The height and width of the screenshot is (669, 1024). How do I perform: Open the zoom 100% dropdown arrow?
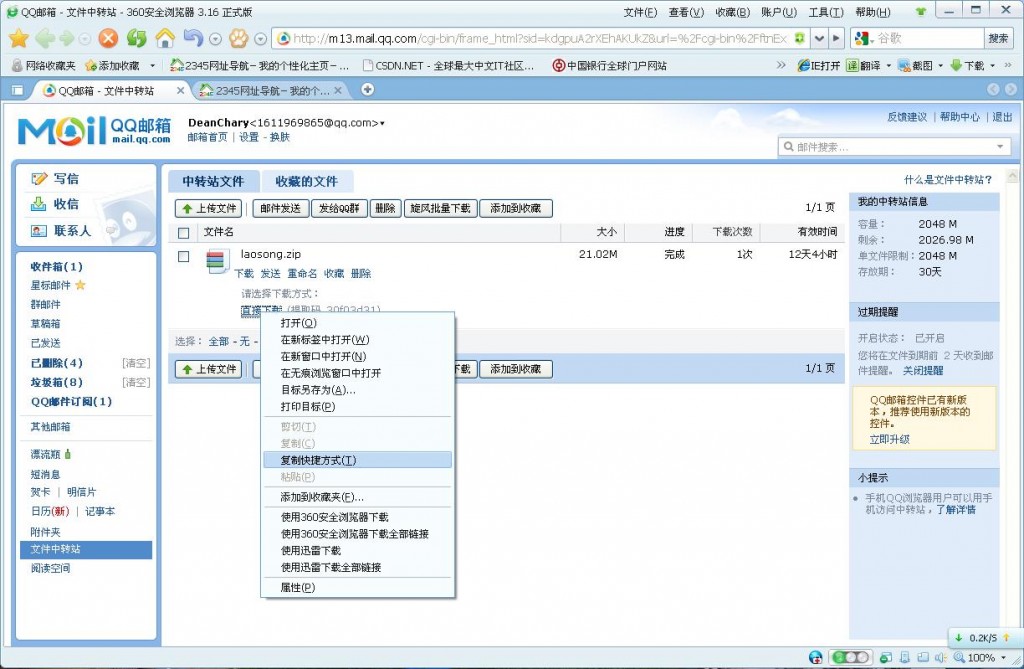pyautogui.click(x=1003, y=657)
